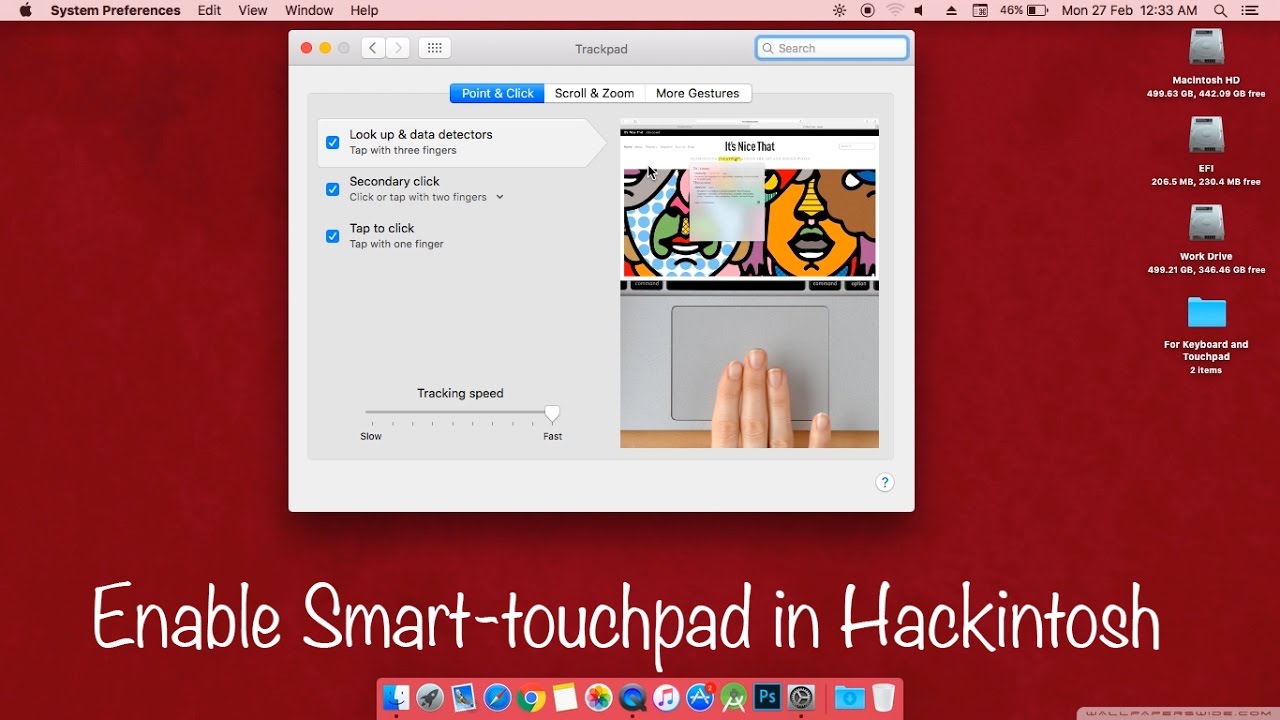Image resolution: width=1280 pixels, height=720 pixels.
Task: Open the Notes app in dock
Action: click(565, 697)
